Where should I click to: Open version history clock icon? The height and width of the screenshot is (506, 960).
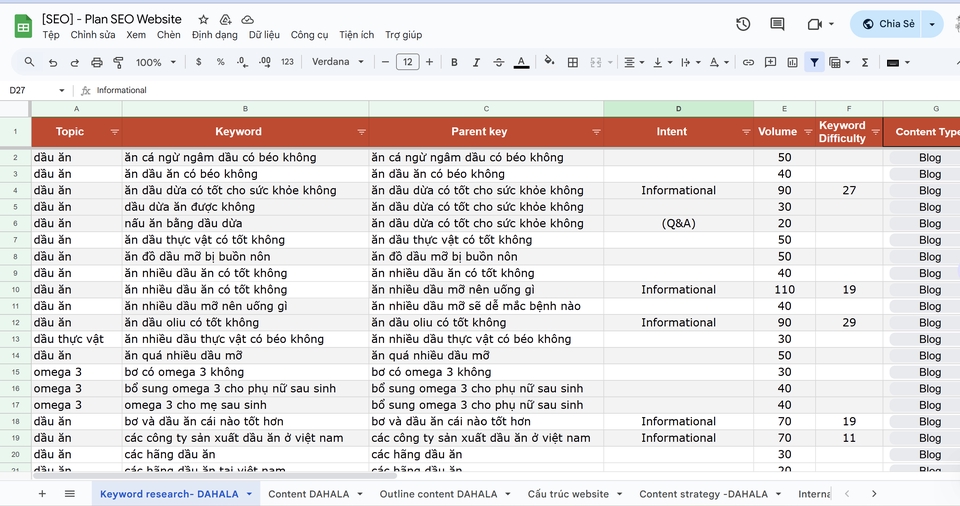tap(743, 25)
